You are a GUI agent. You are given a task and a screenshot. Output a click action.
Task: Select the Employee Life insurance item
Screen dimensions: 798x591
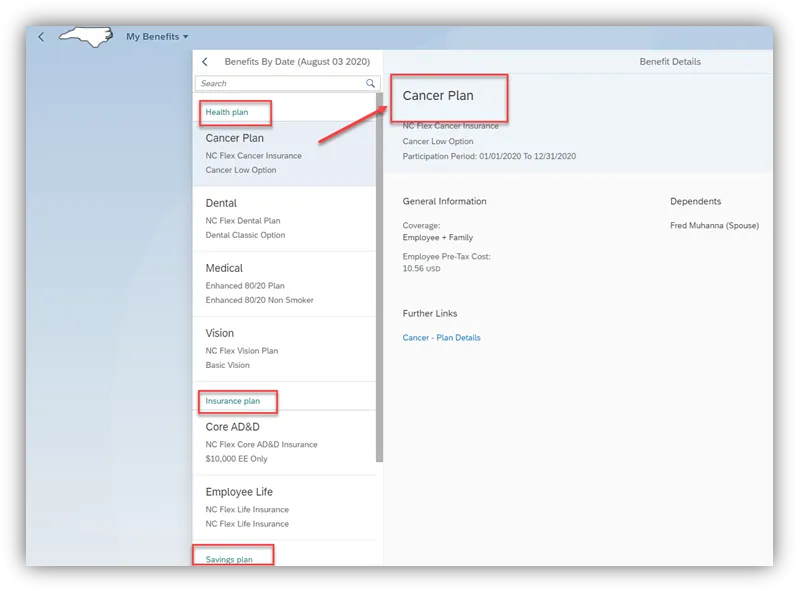point(284,508)
